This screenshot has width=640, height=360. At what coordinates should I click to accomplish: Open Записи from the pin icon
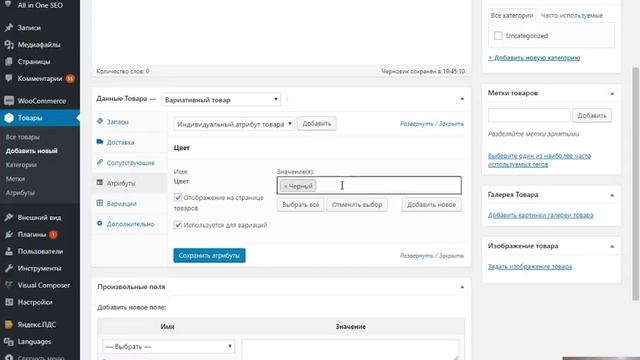9,28
